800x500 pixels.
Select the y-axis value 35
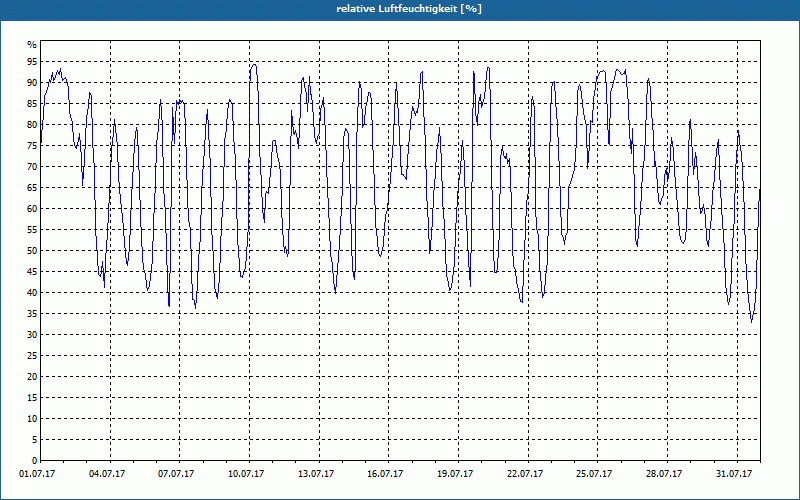(x=32, y=313)
